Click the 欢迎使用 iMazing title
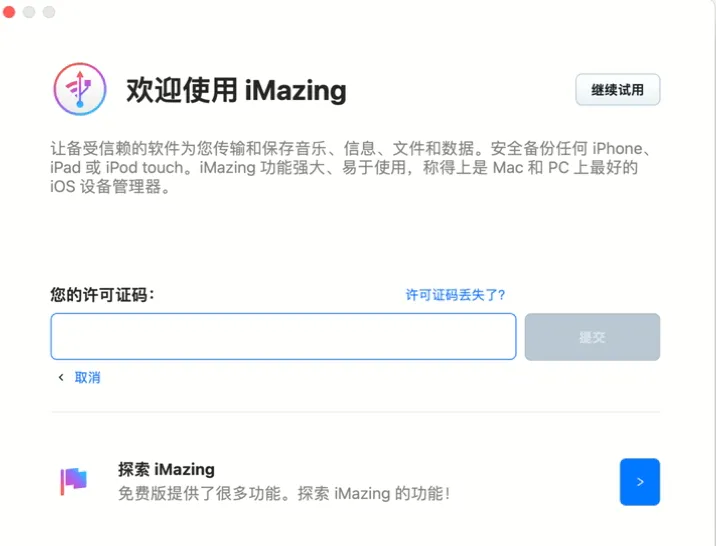Image resolution: width=716 pixels, height=546 pixels. pyautogui.click(x=236, y=90)
